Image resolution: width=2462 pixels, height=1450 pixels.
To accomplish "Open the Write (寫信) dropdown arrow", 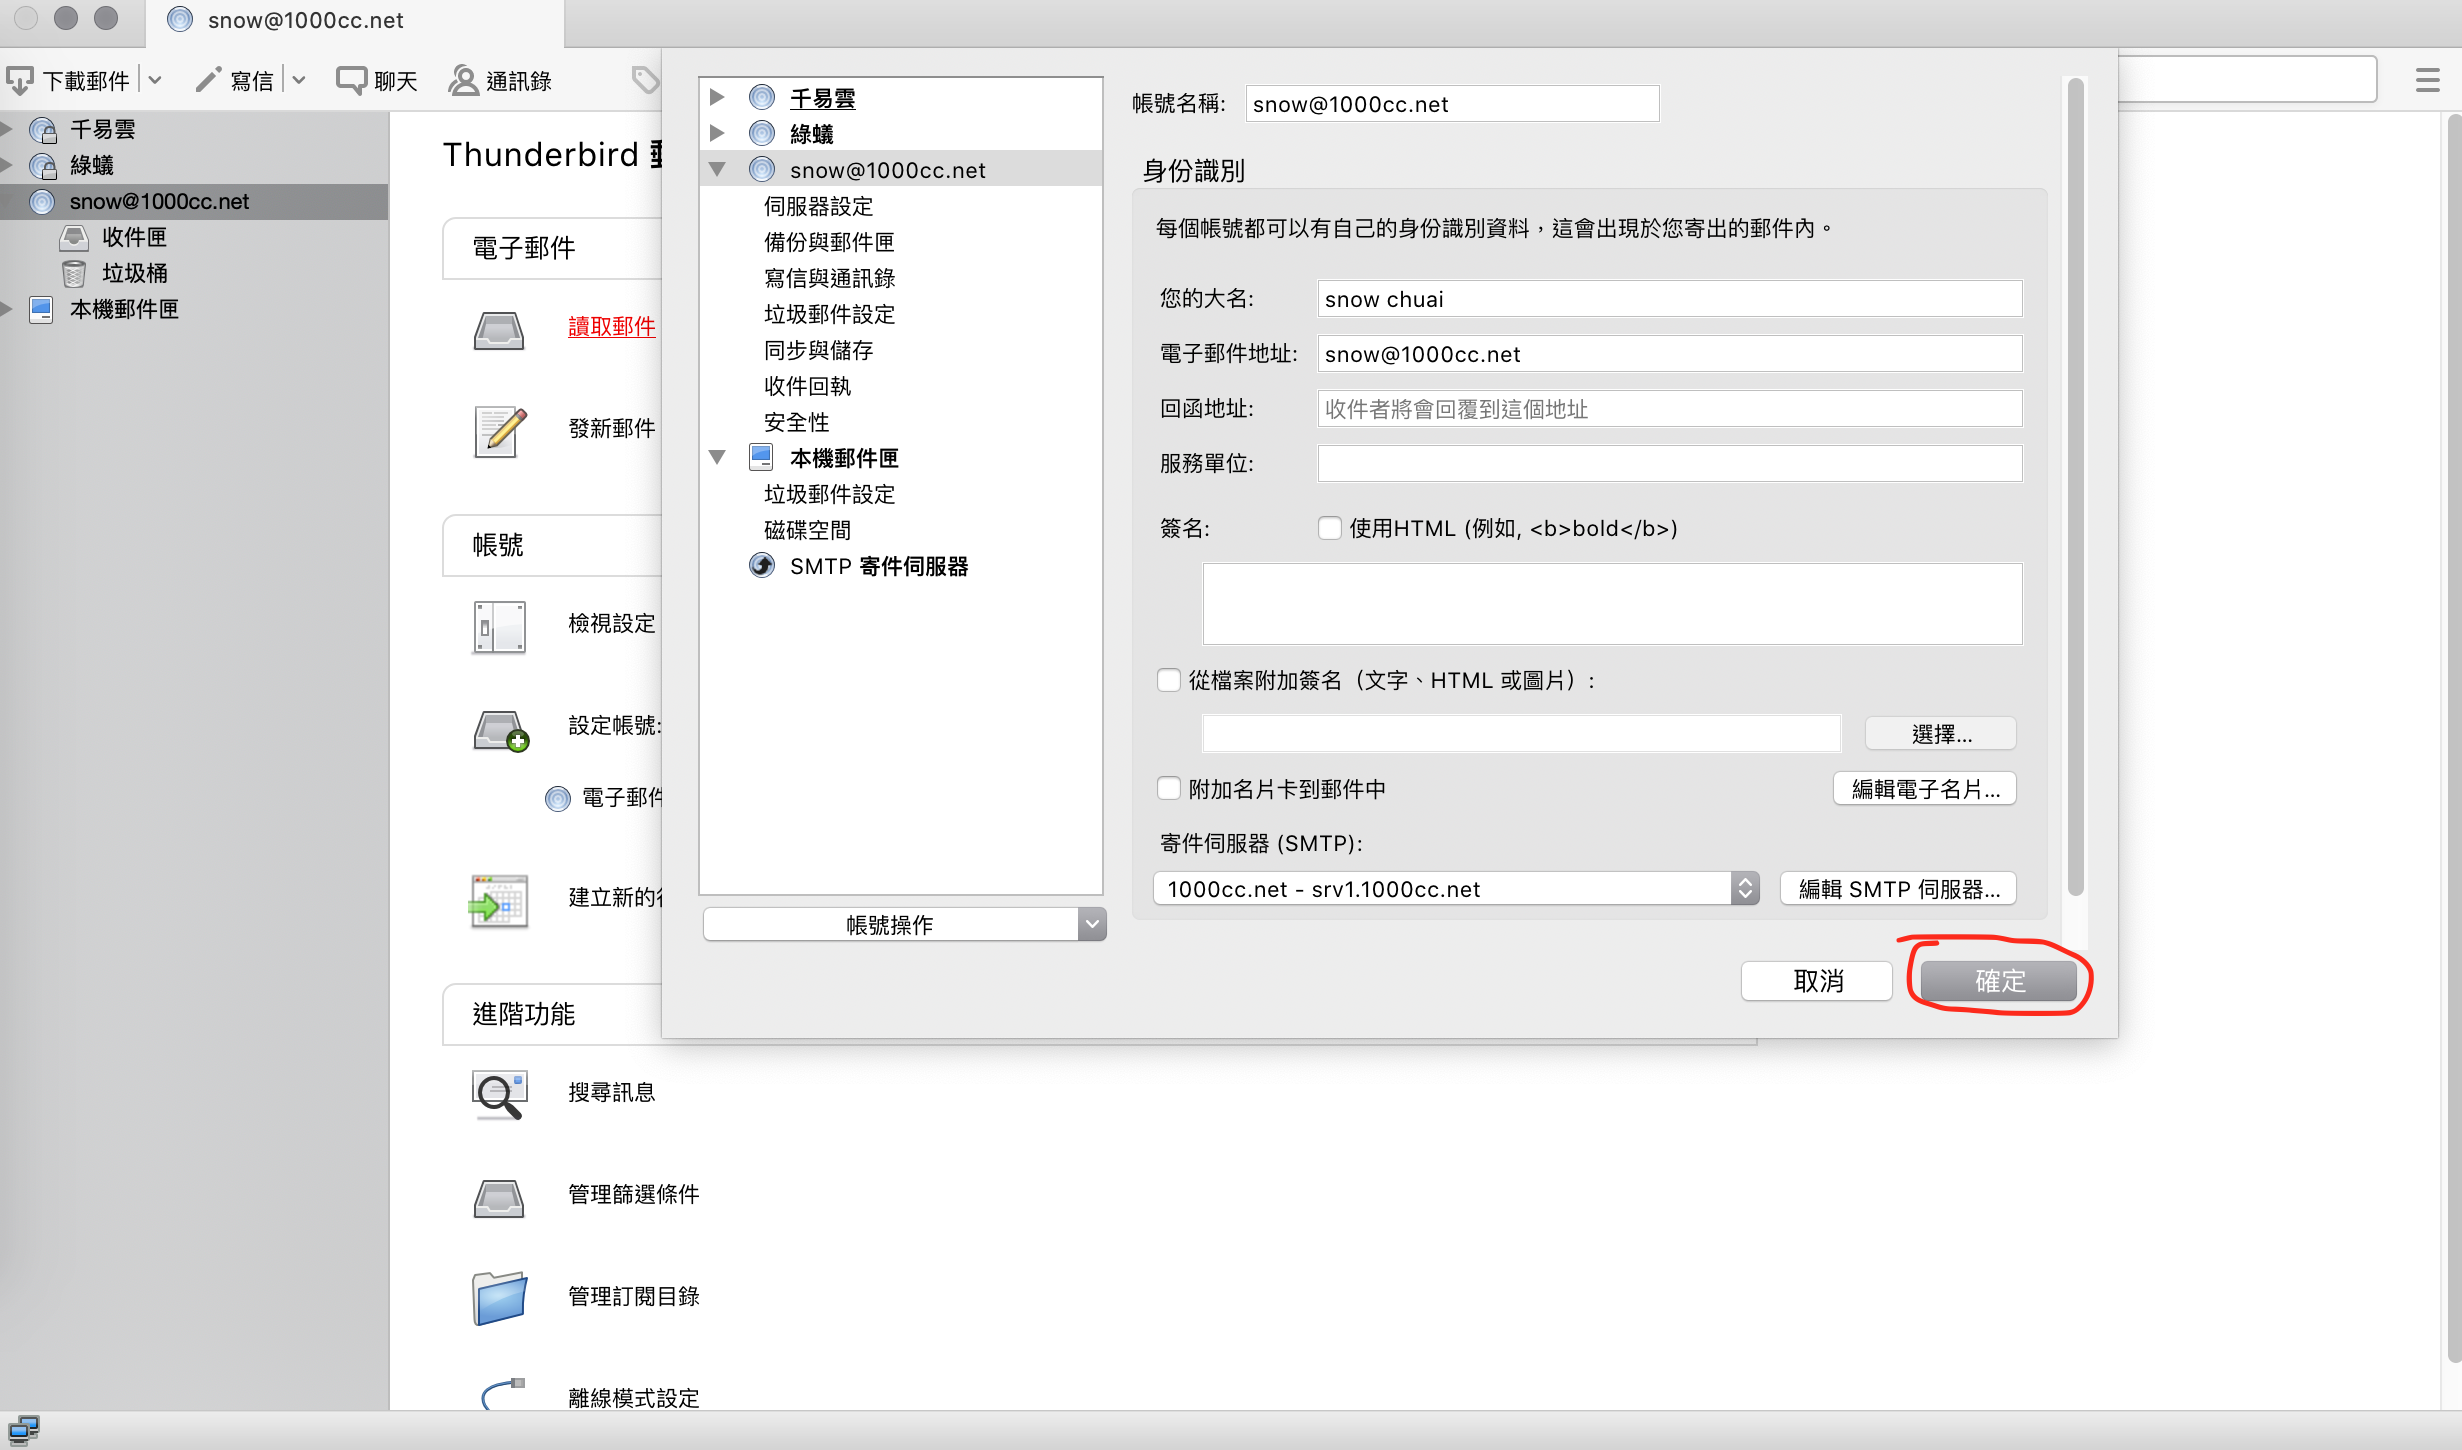I will [x=299, y=80].
